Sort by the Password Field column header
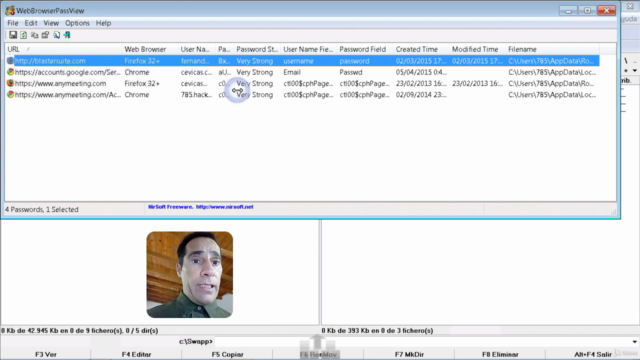640x360 pixels. [x=365, y=49]
